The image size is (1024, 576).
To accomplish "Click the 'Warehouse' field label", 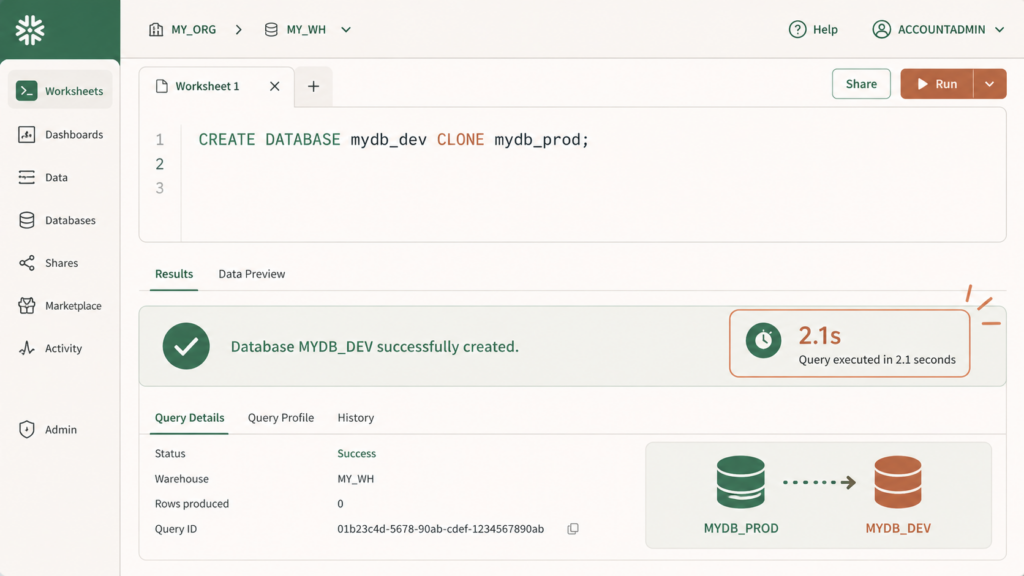I will [x=182, y=479].
